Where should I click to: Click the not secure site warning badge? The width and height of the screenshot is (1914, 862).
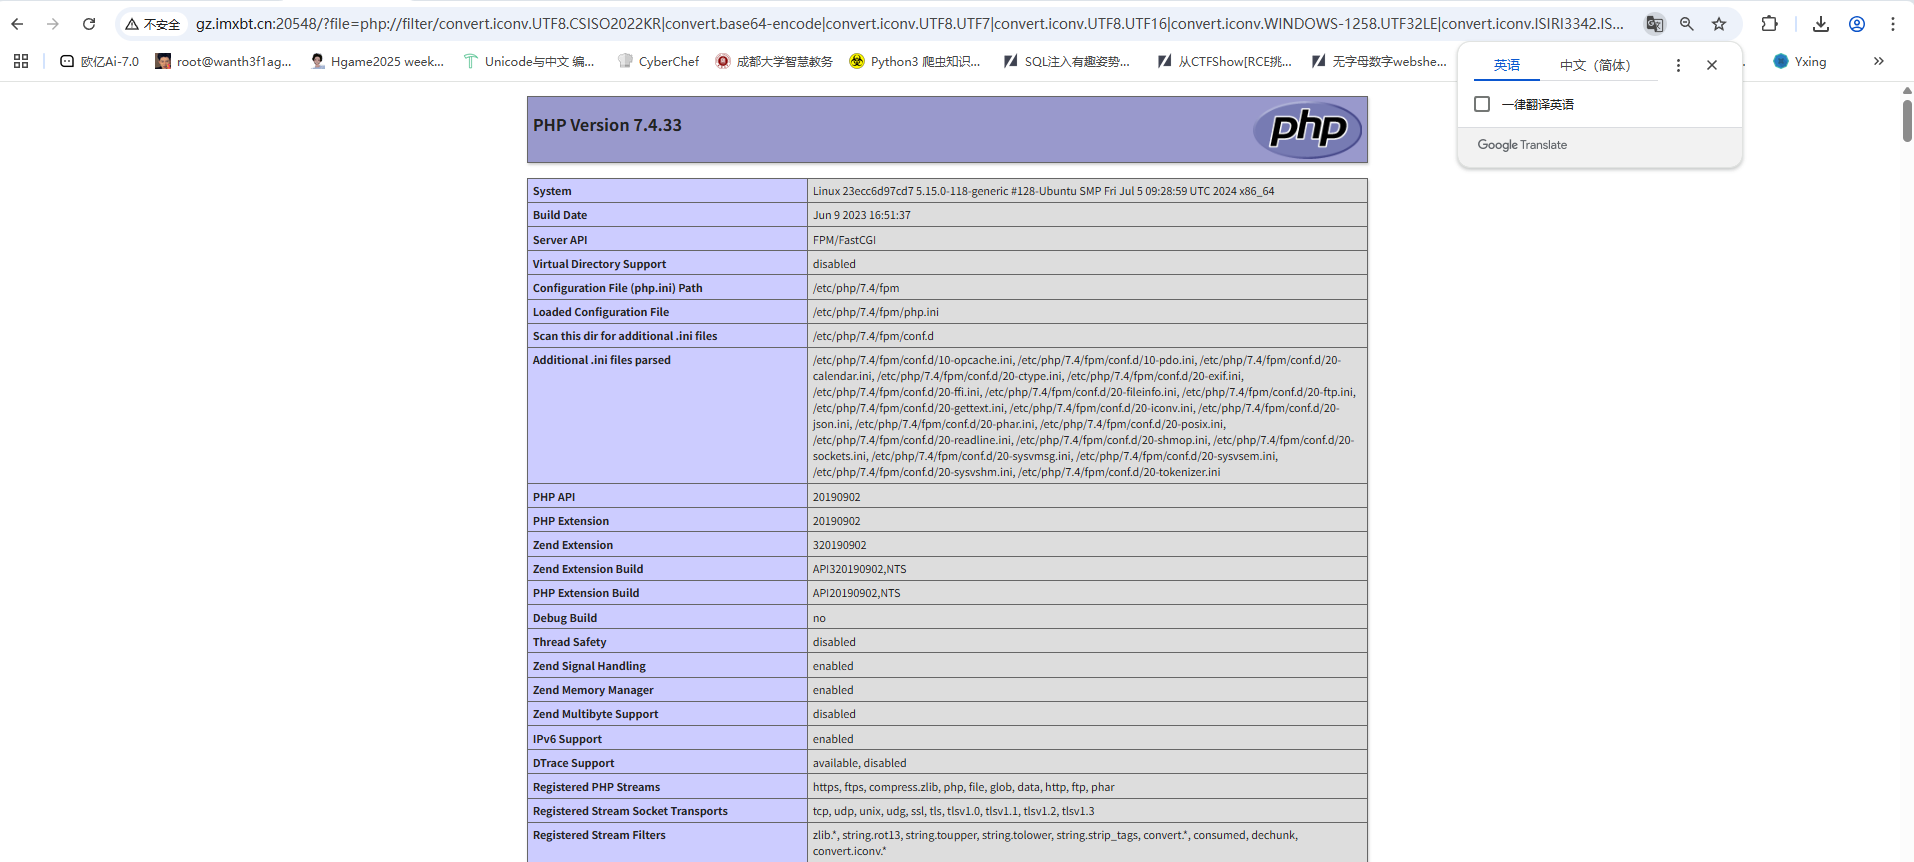153,24
